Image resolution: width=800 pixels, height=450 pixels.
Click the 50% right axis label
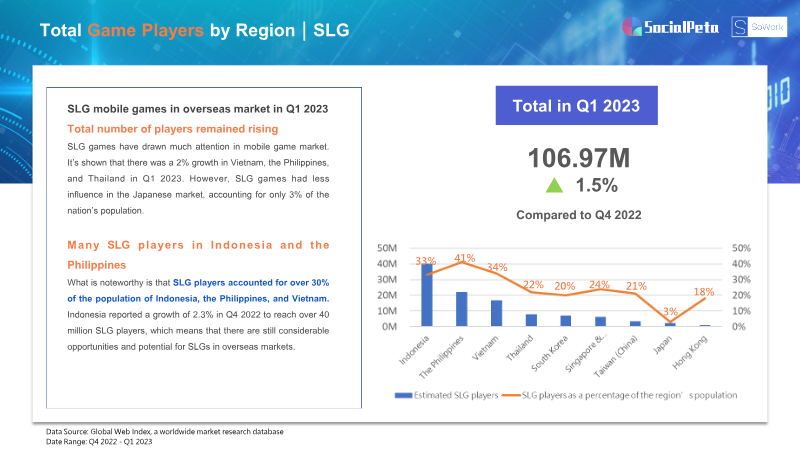tap(741, 248)
